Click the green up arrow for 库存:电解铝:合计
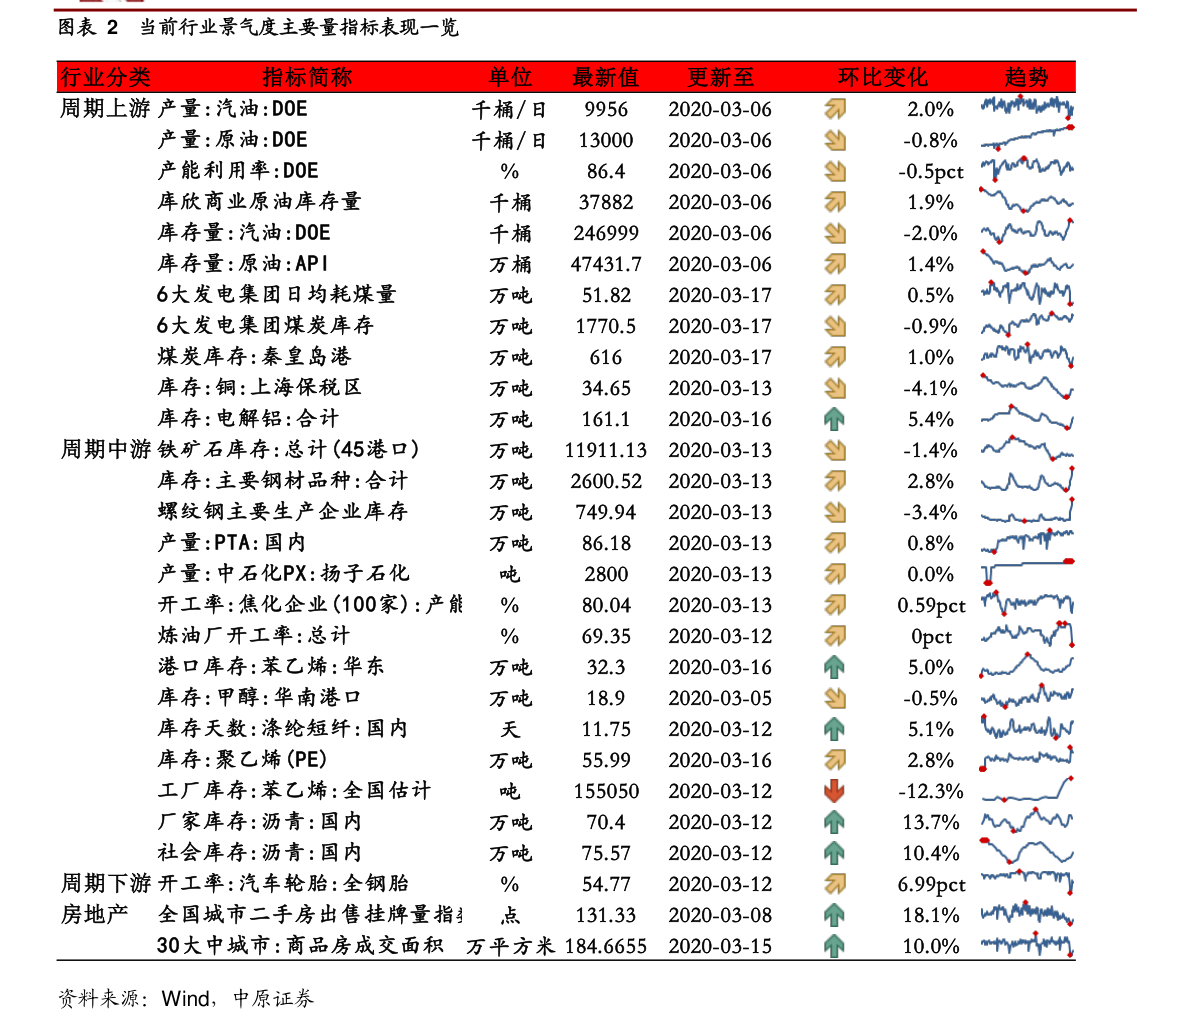1191x1029 pixels. (x=834, y=419)
